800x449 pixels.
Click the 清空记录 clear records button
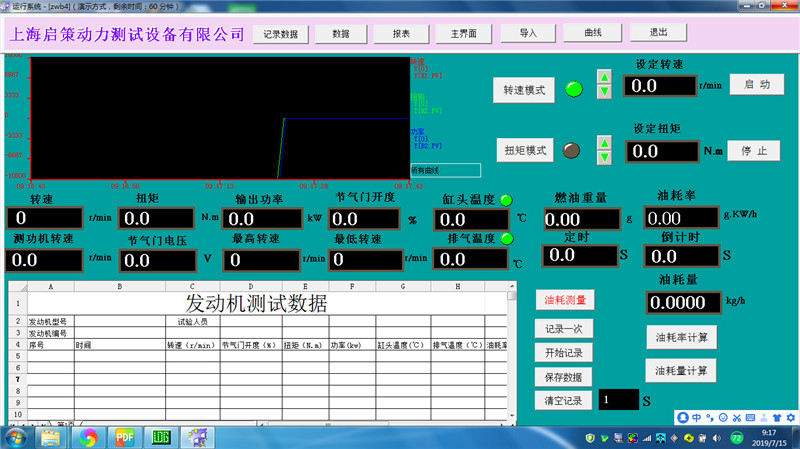[563, 400]
